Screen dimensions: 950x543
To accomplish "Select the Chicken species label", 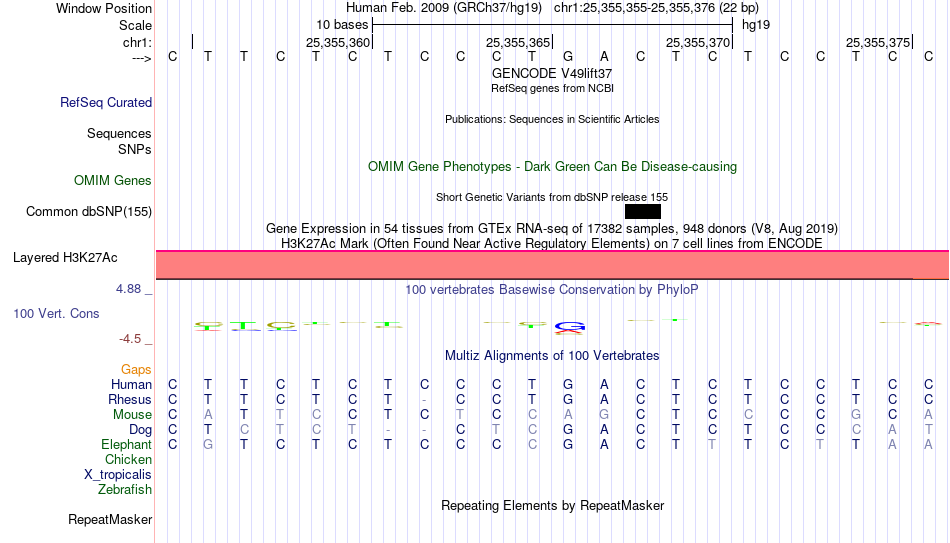I will point(128,459).
